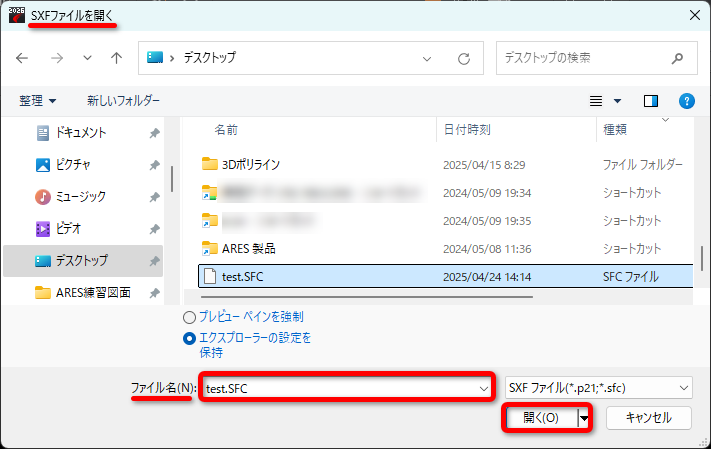
Task: Open help with the blue question icon
Action: pyautogui.click(x=687, y=101)
